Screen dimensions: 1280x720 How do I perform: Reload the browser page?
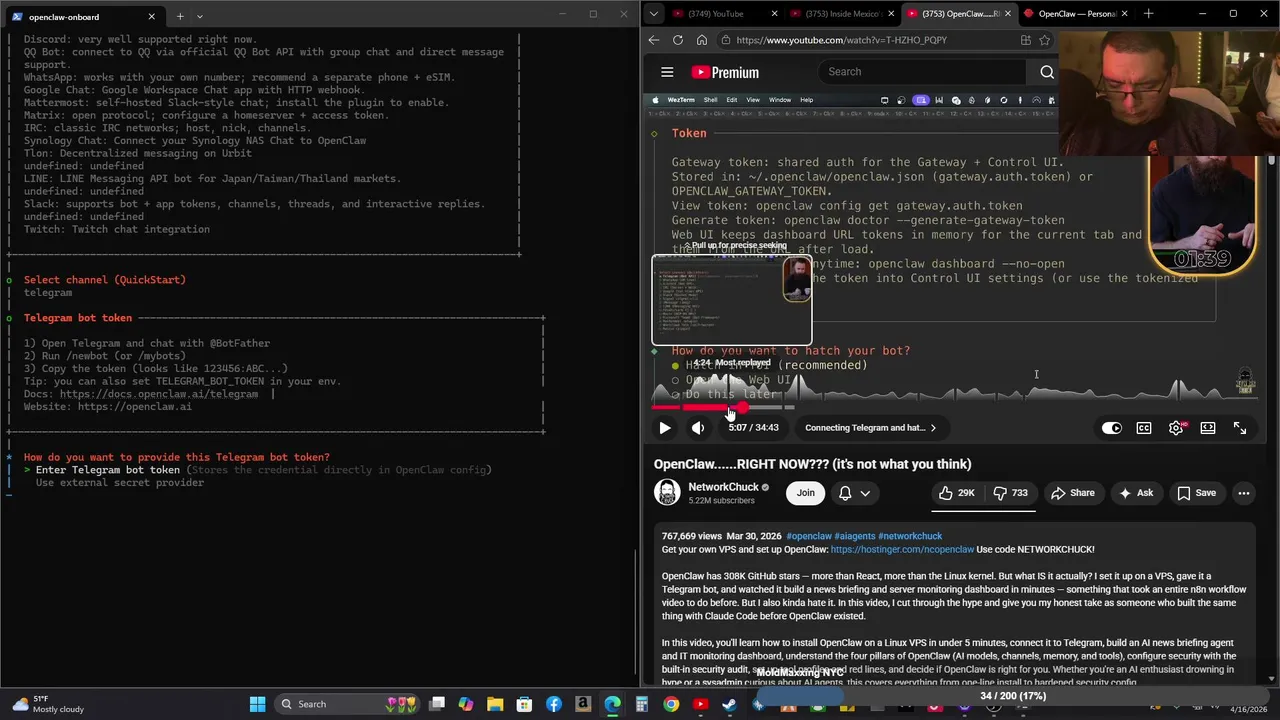click(678, 40)
